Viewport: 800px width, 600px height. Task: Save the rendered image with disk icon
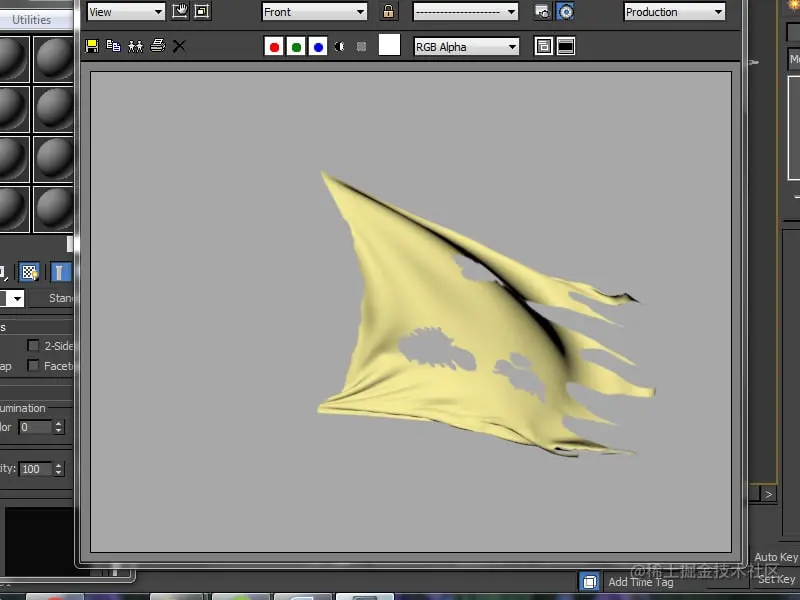pos(92,46)
